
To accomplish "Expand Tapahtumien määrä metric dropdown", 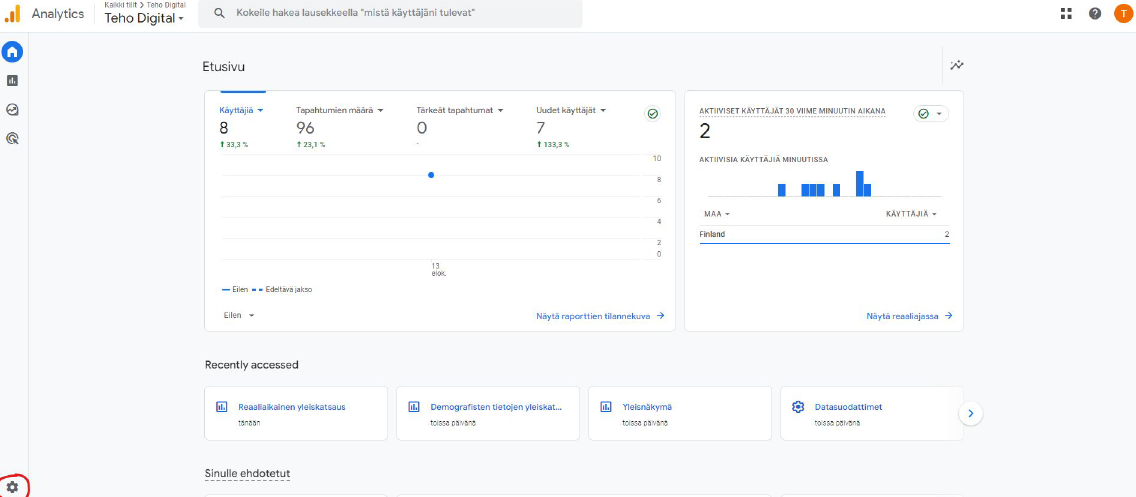I will [381, 111].
